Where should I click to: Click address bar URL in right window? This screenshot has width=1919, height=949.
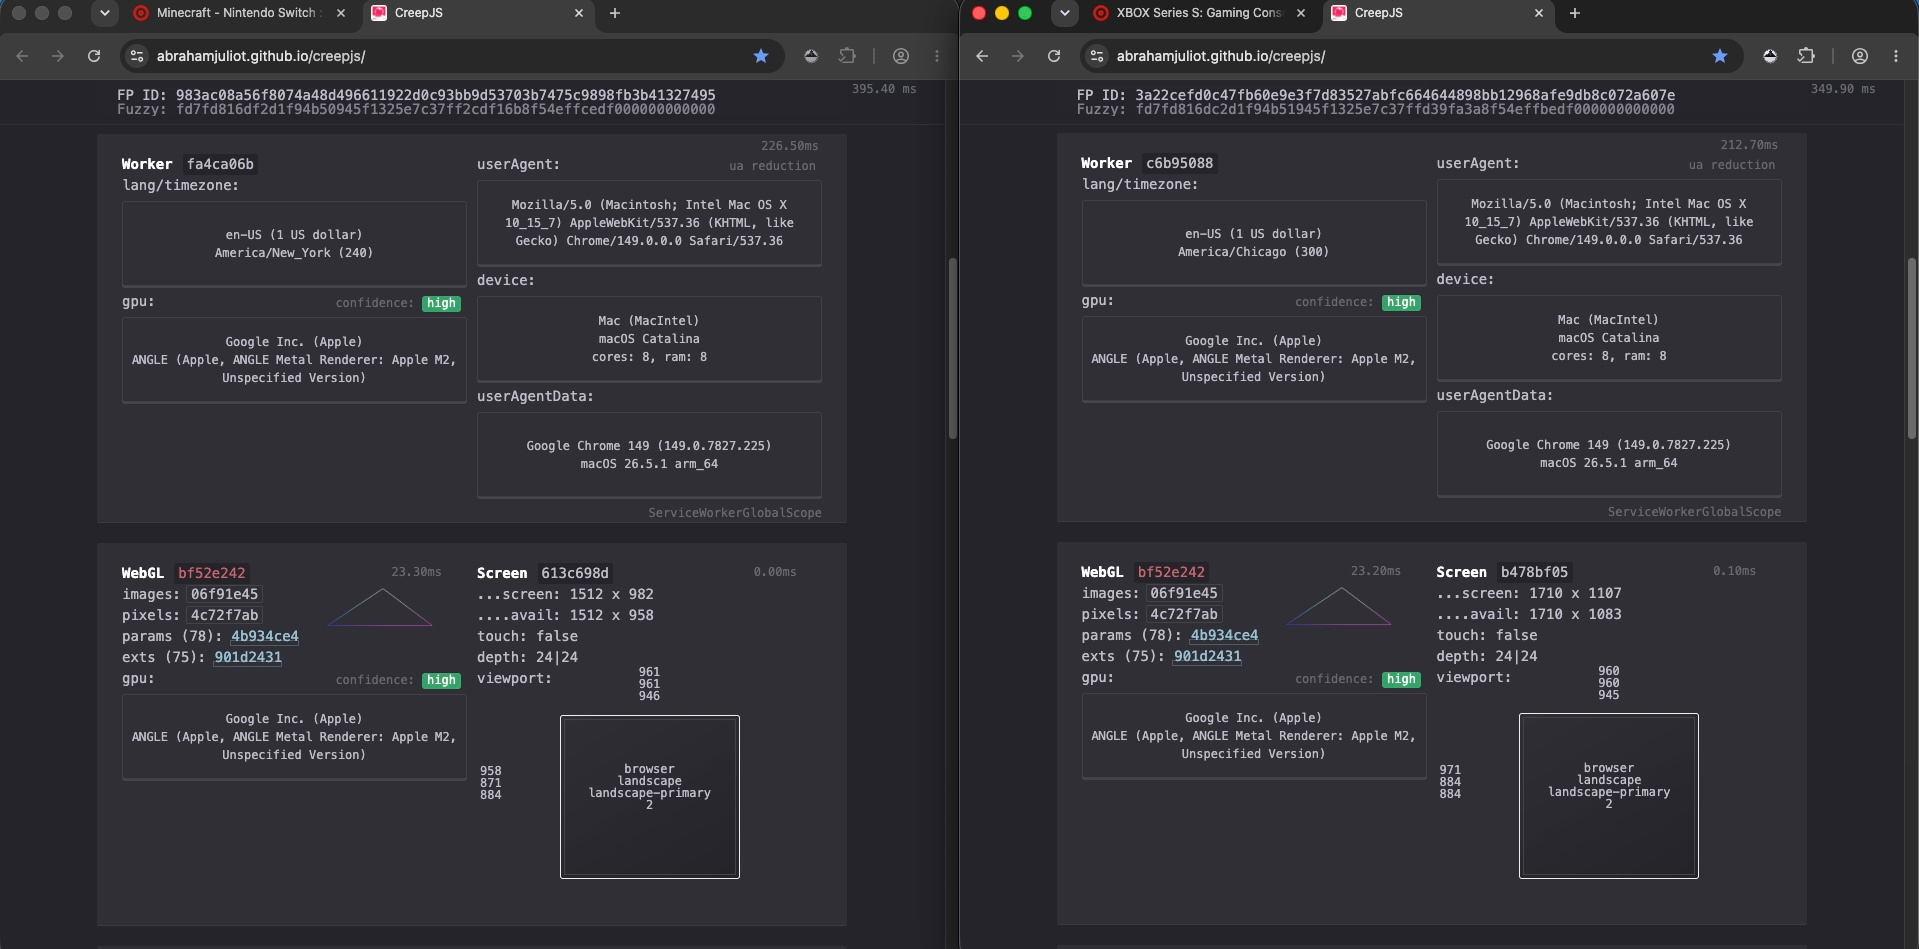1221,56
